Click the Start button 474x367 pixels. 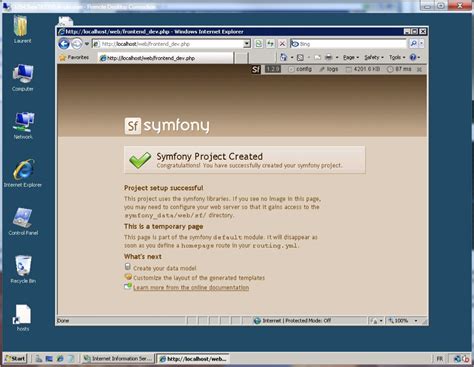click(x=15, y=359)
